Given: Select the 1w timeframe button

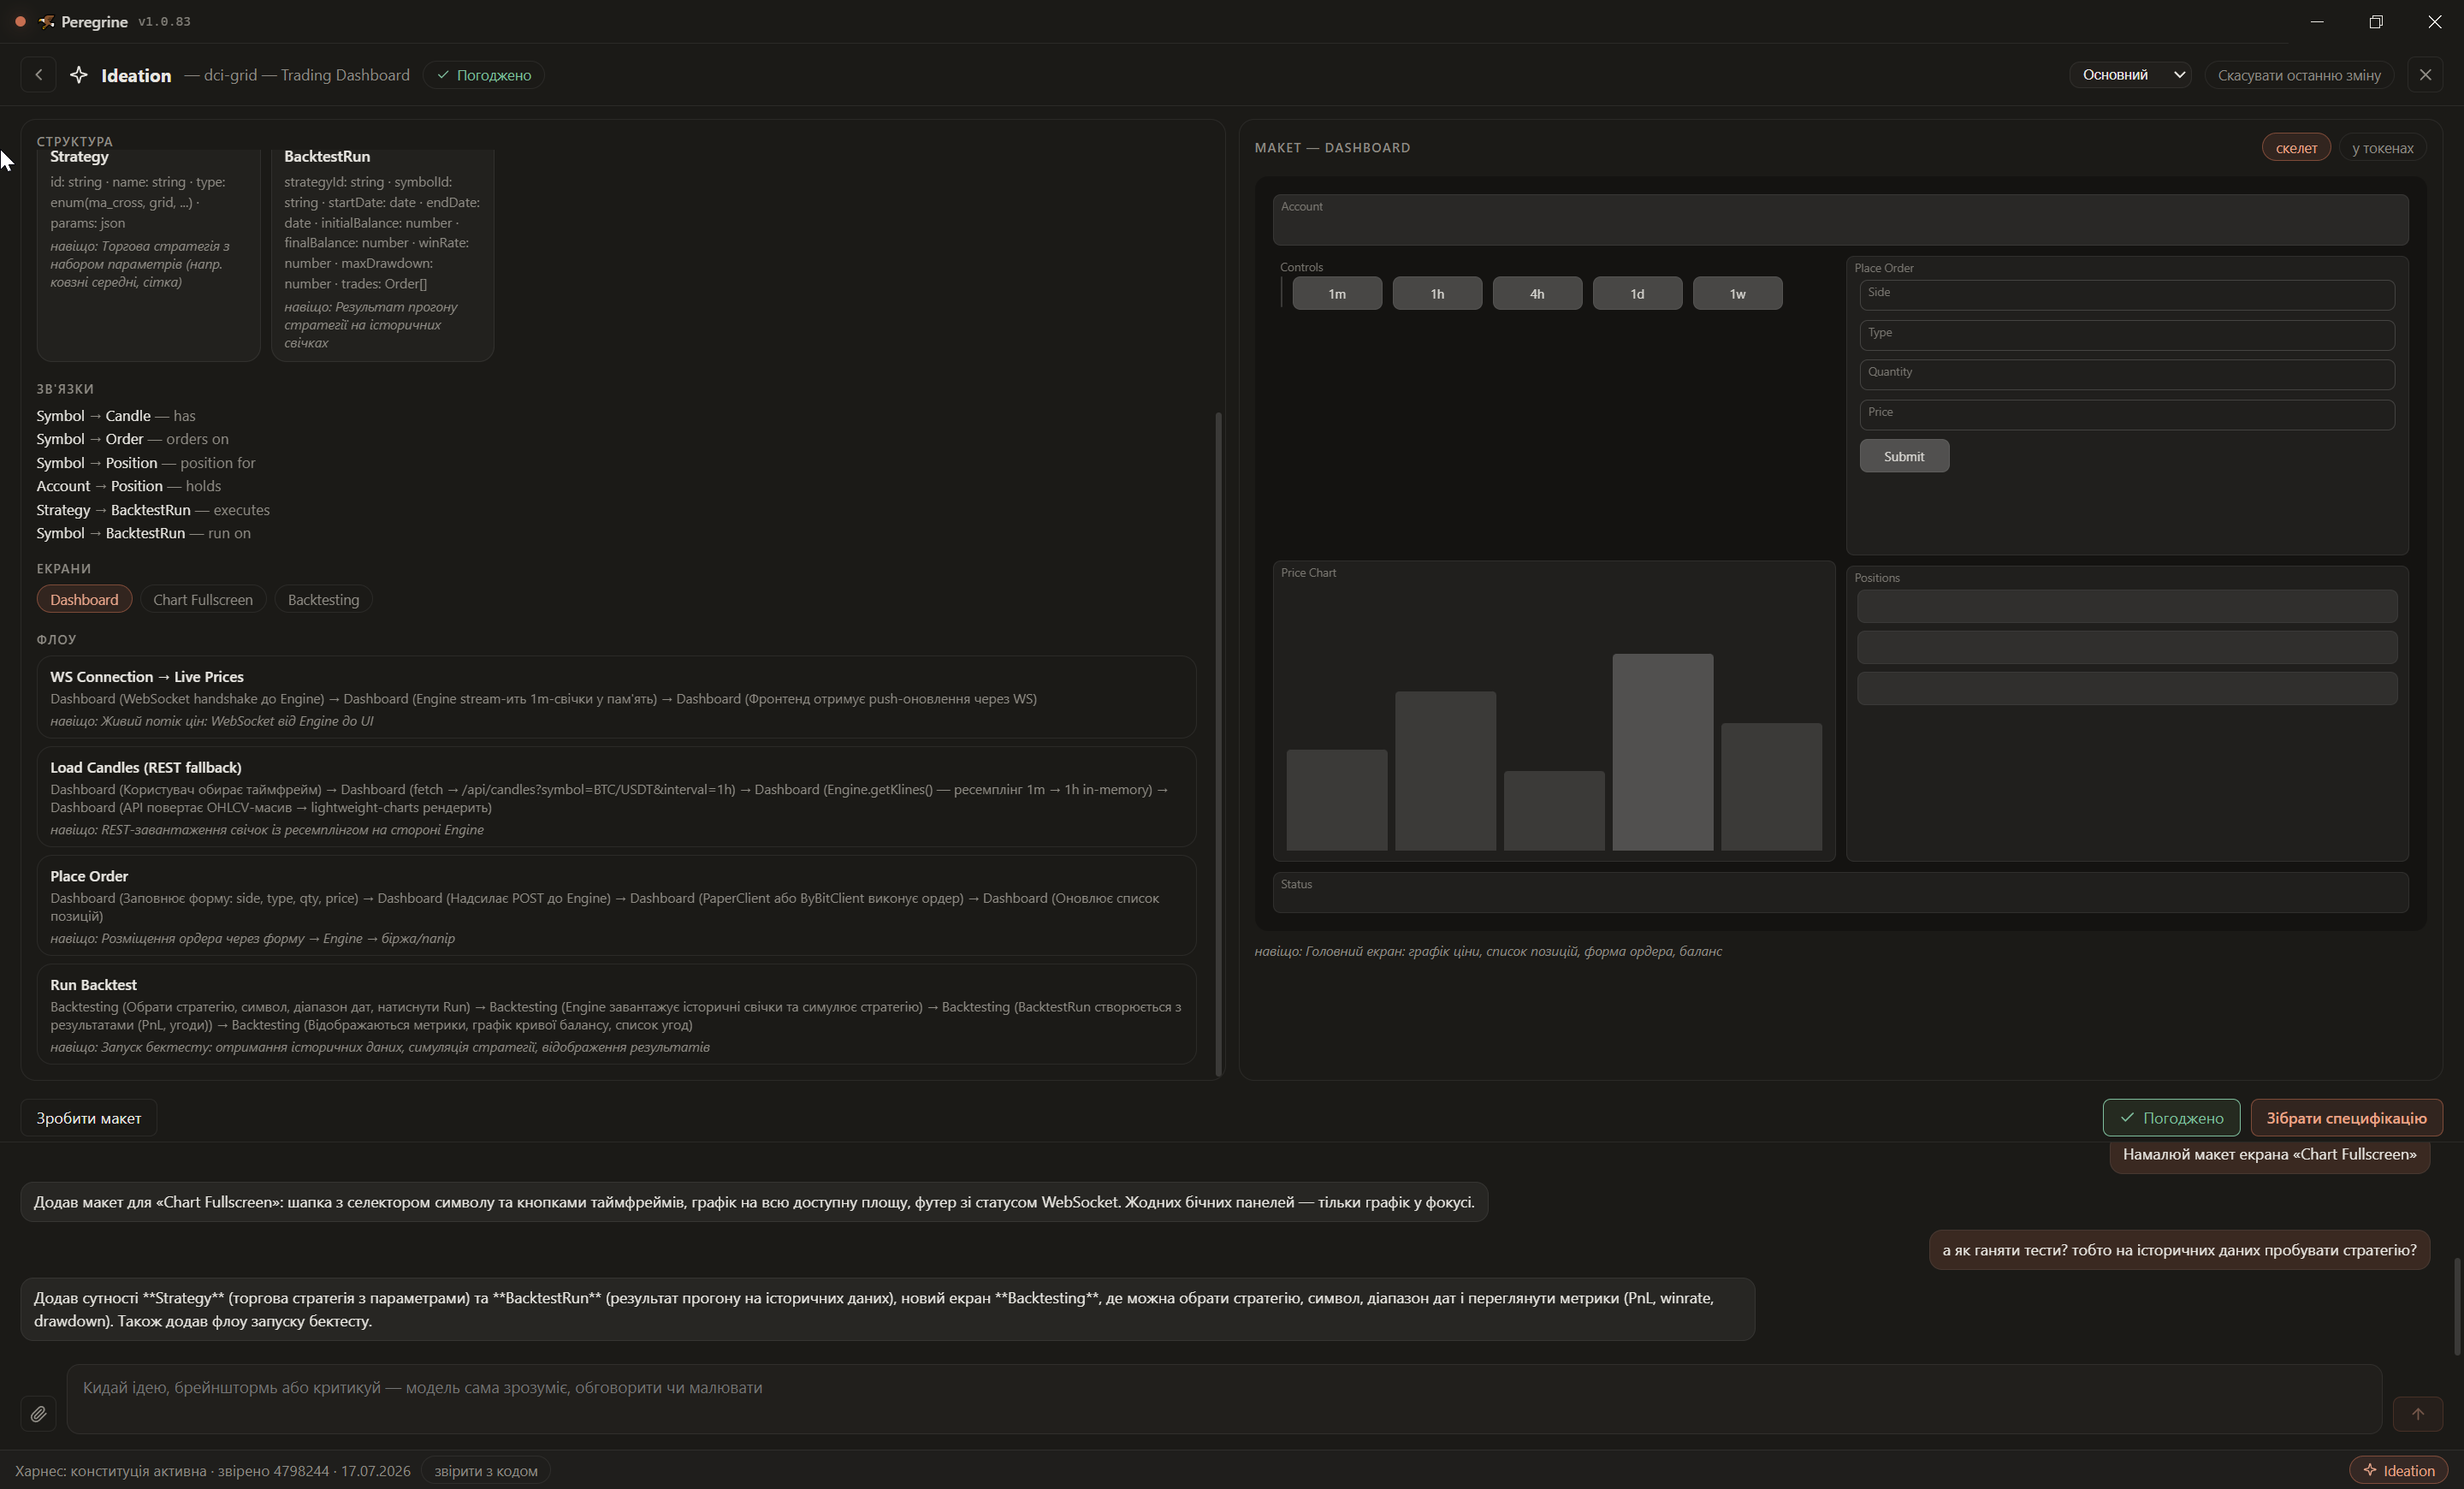Looking at the screenshot, I should tap(1737, 294).
